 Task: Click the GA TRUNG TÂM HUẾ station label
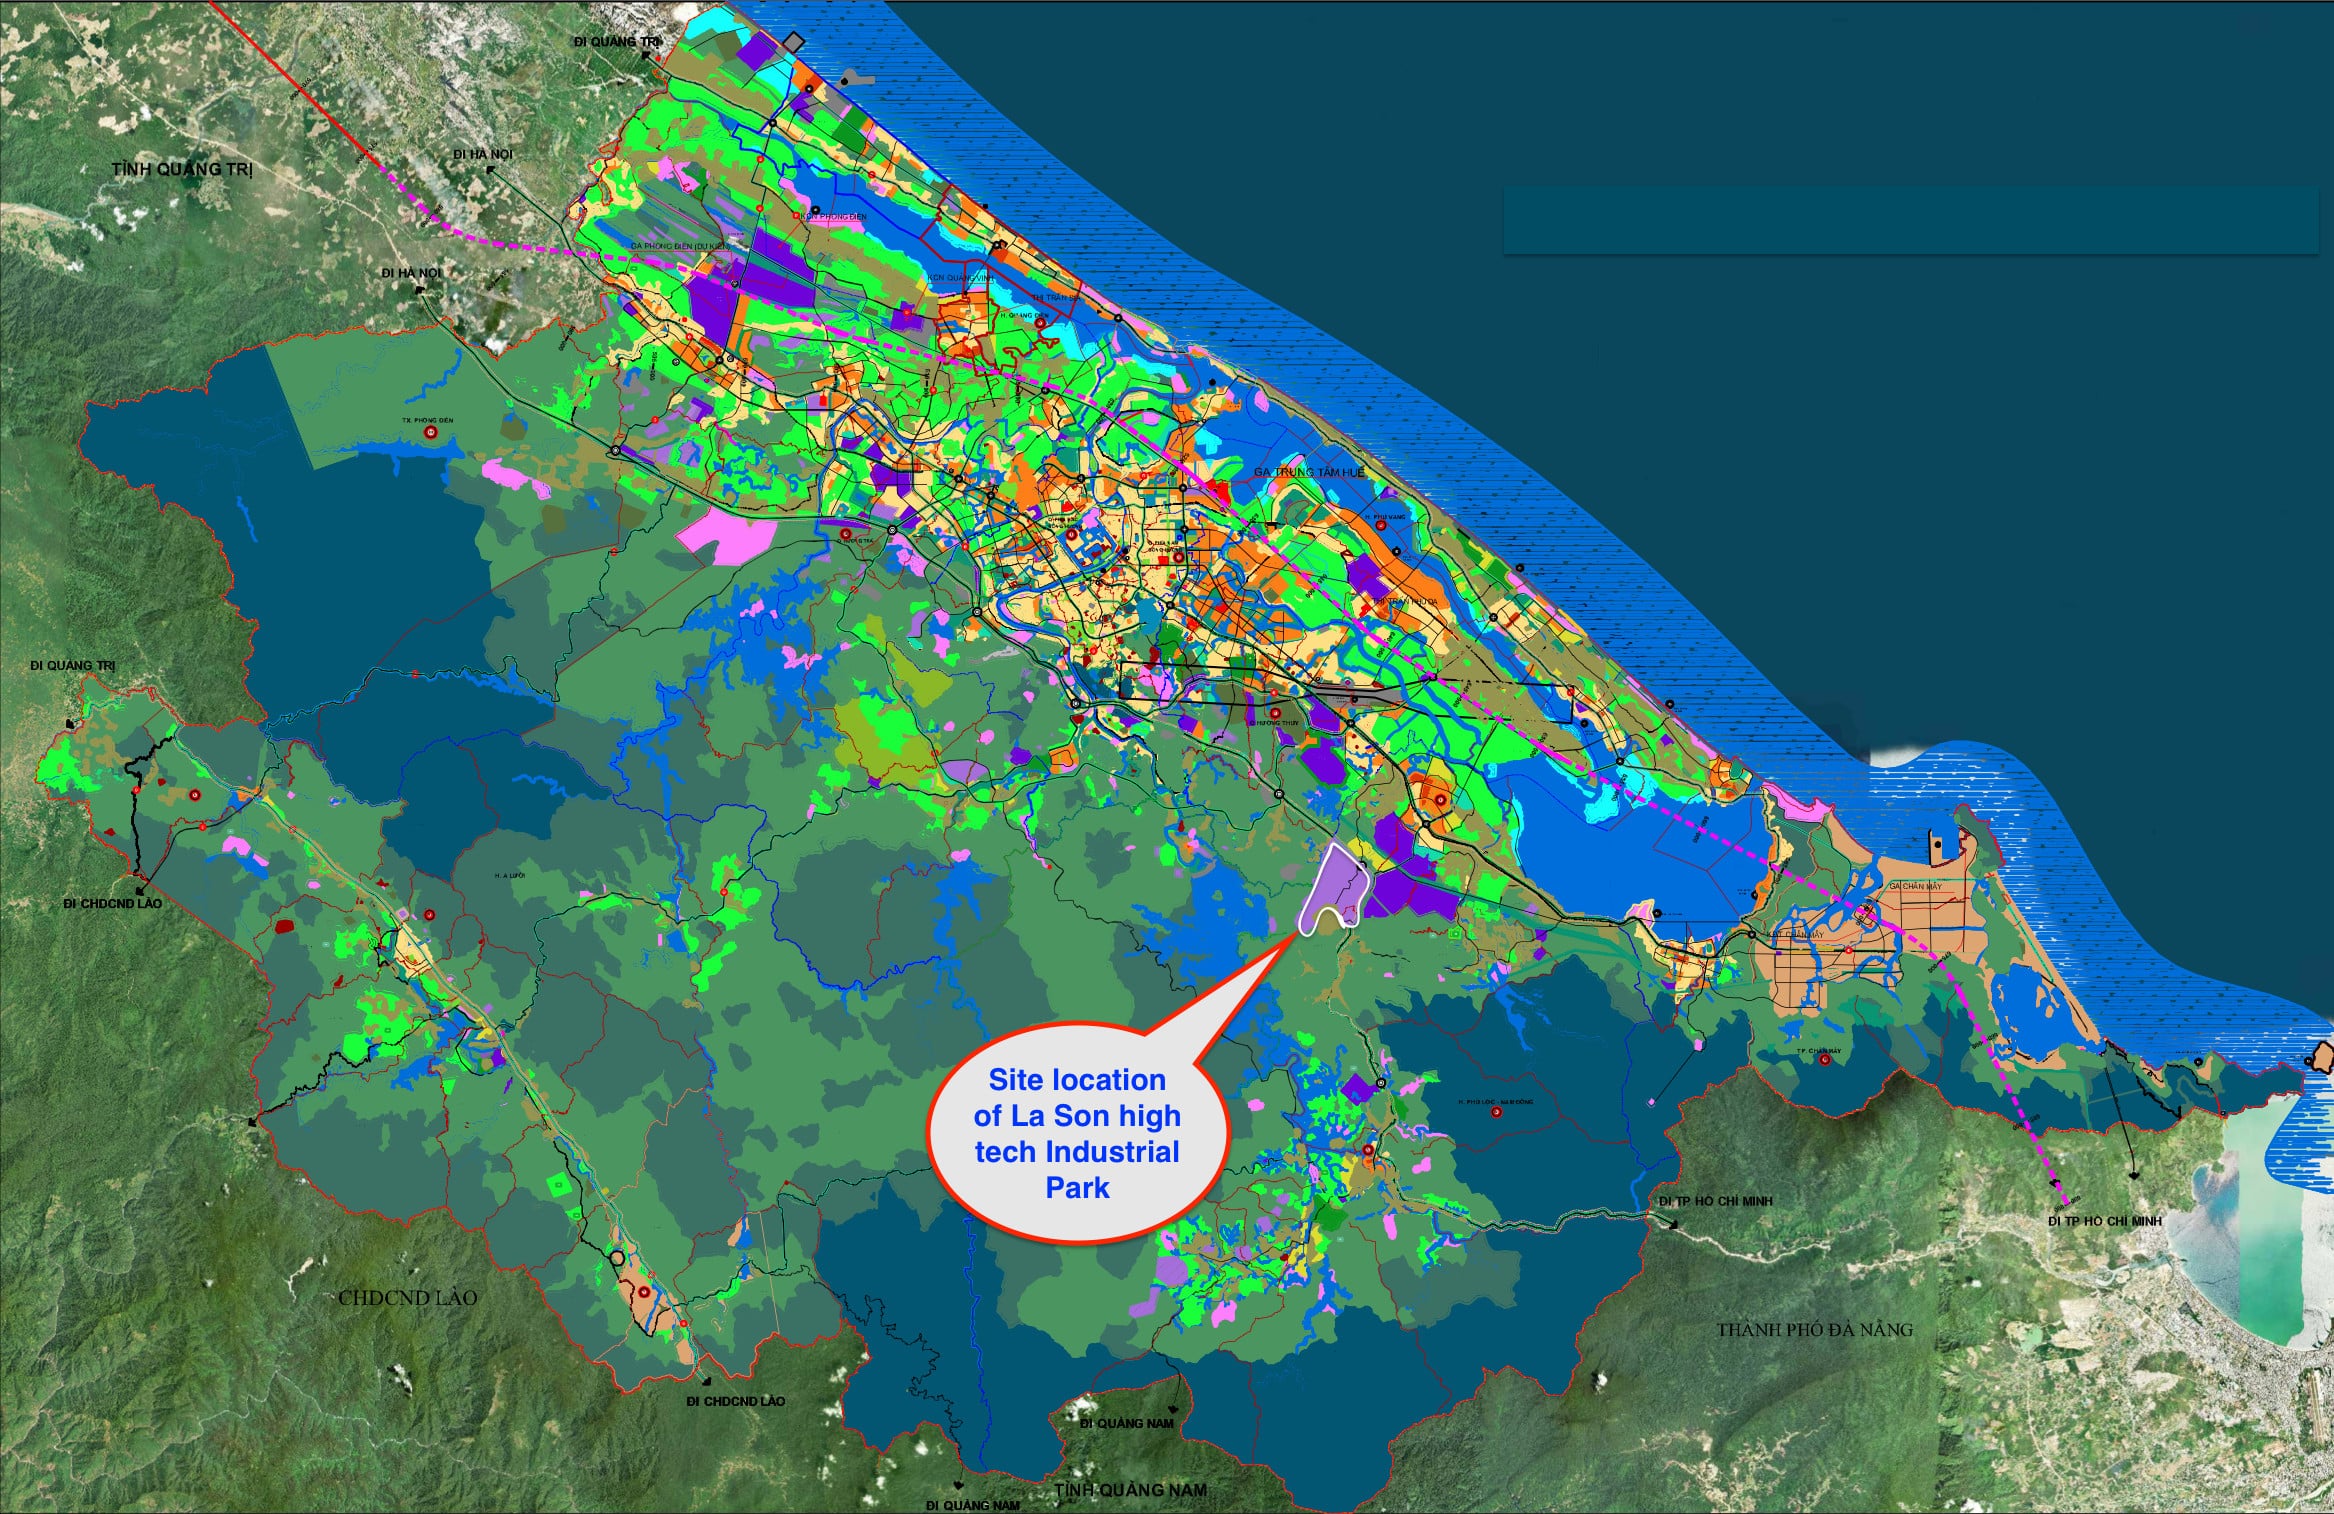(x=1309, y=472)
